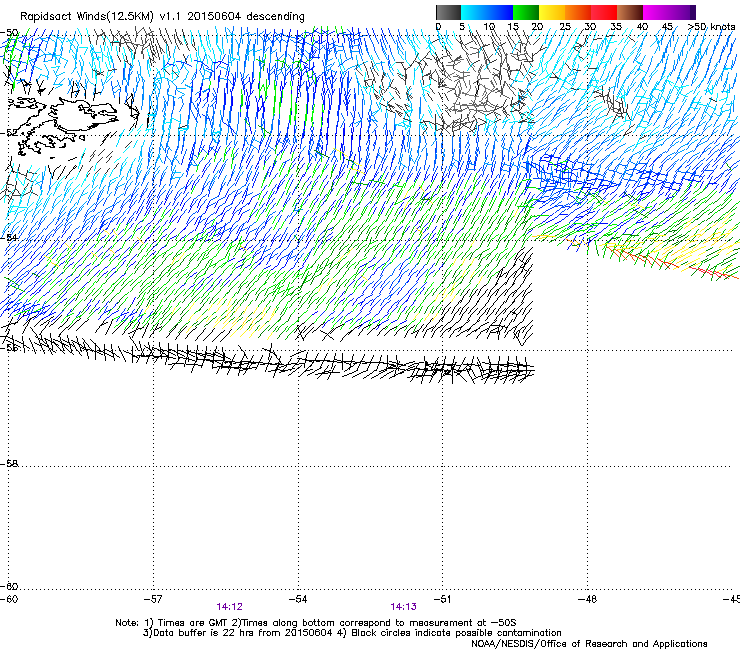Click the latitude label -60
Image resolution: width=740 pixels, height=650 pixels.
9,586
